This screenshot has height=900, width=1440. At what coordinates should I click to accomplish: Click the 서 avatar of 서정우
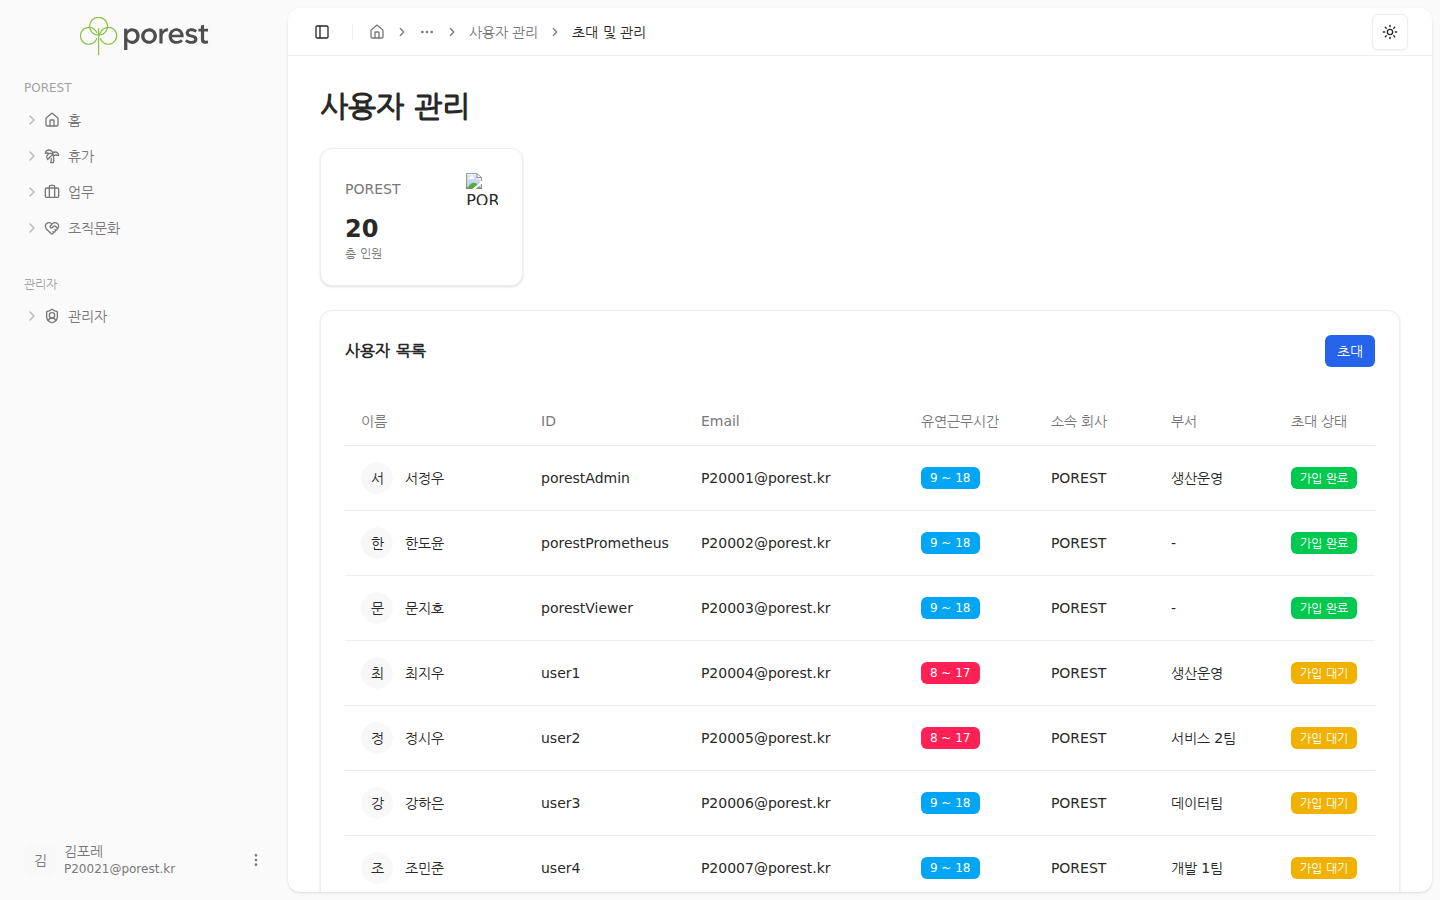pyautogui.click(x=377, y=478)
